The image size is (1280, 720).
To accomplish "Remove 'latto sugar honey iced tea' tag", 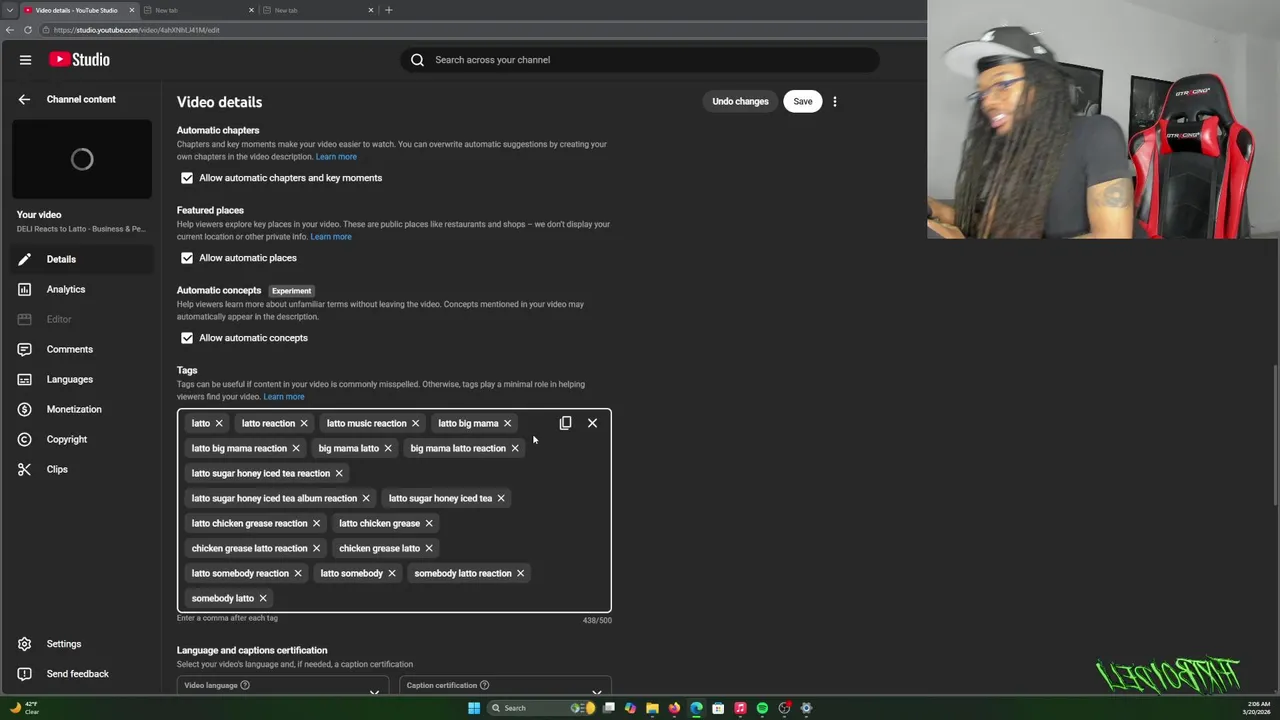I will click(501, 498).
